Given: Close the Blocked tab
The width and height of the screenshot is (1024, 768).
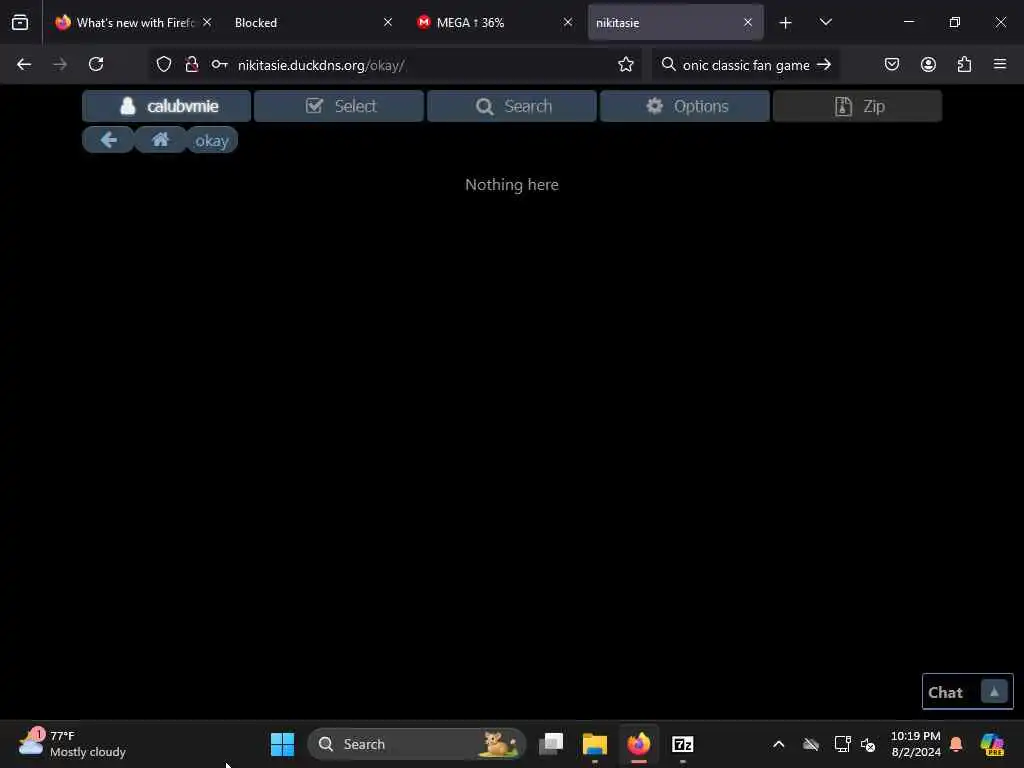Looking at the screenshot, I should (x=388, y=22).
